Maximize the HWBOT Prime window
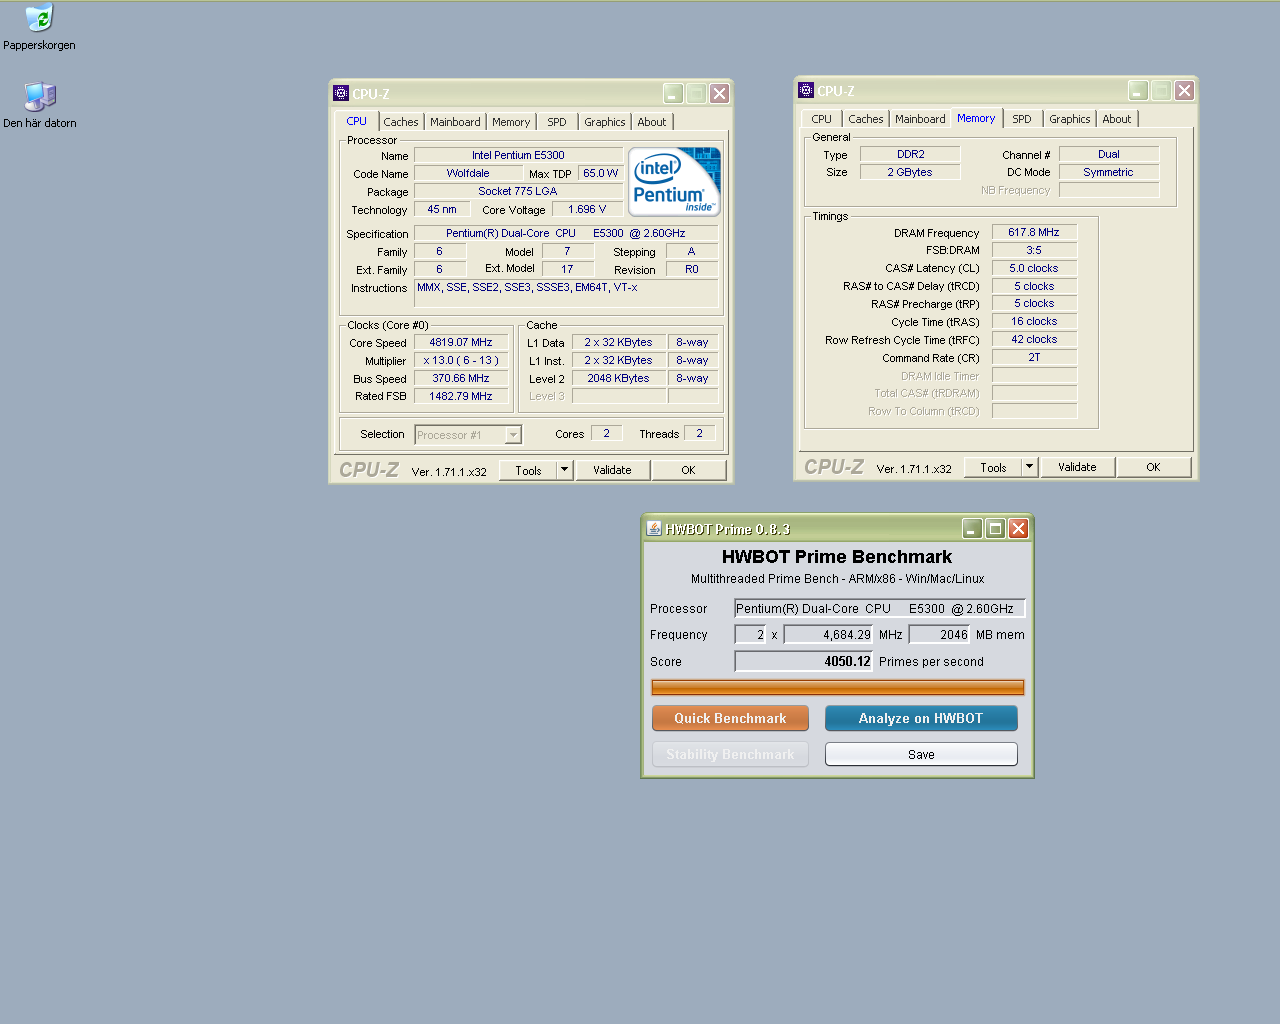 click(995, 528)
